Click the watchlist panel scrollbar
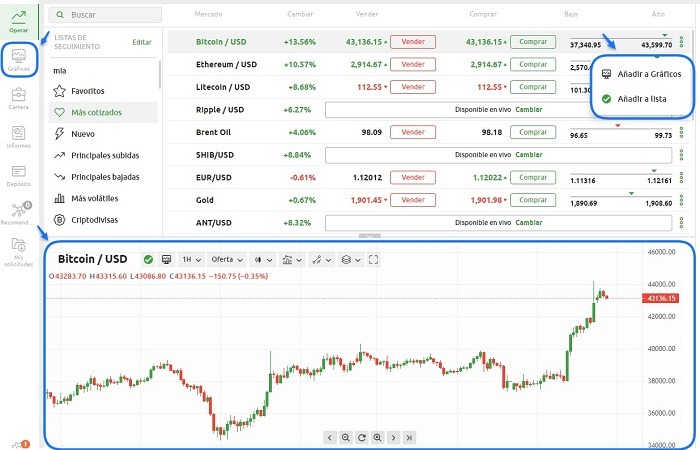The height and width of the screenshot is (450, 700). (x=159, y=75)
